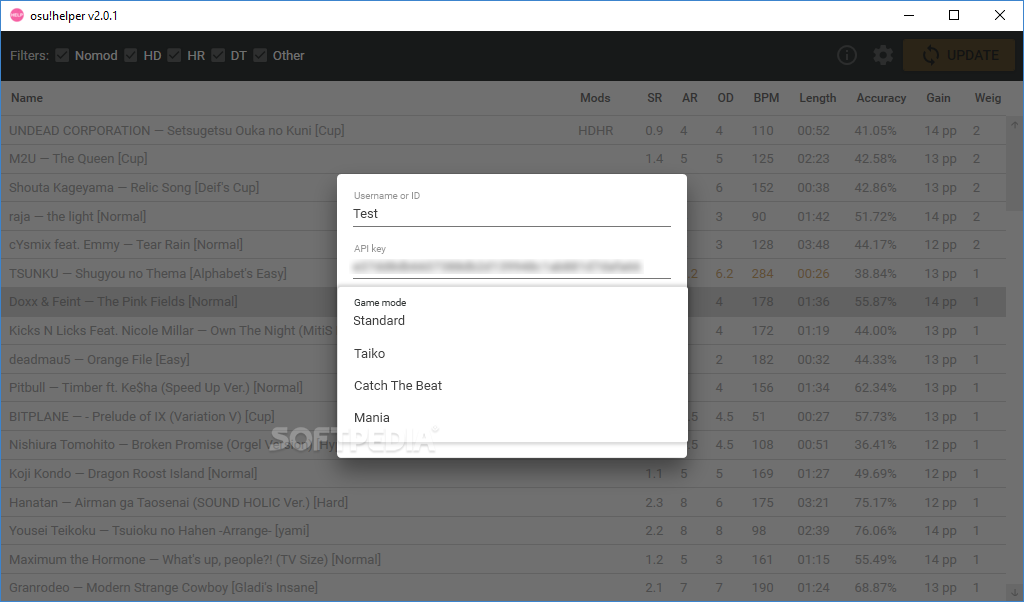Select Pitbull Timber ft. Ke$ha row

[504, 388]
